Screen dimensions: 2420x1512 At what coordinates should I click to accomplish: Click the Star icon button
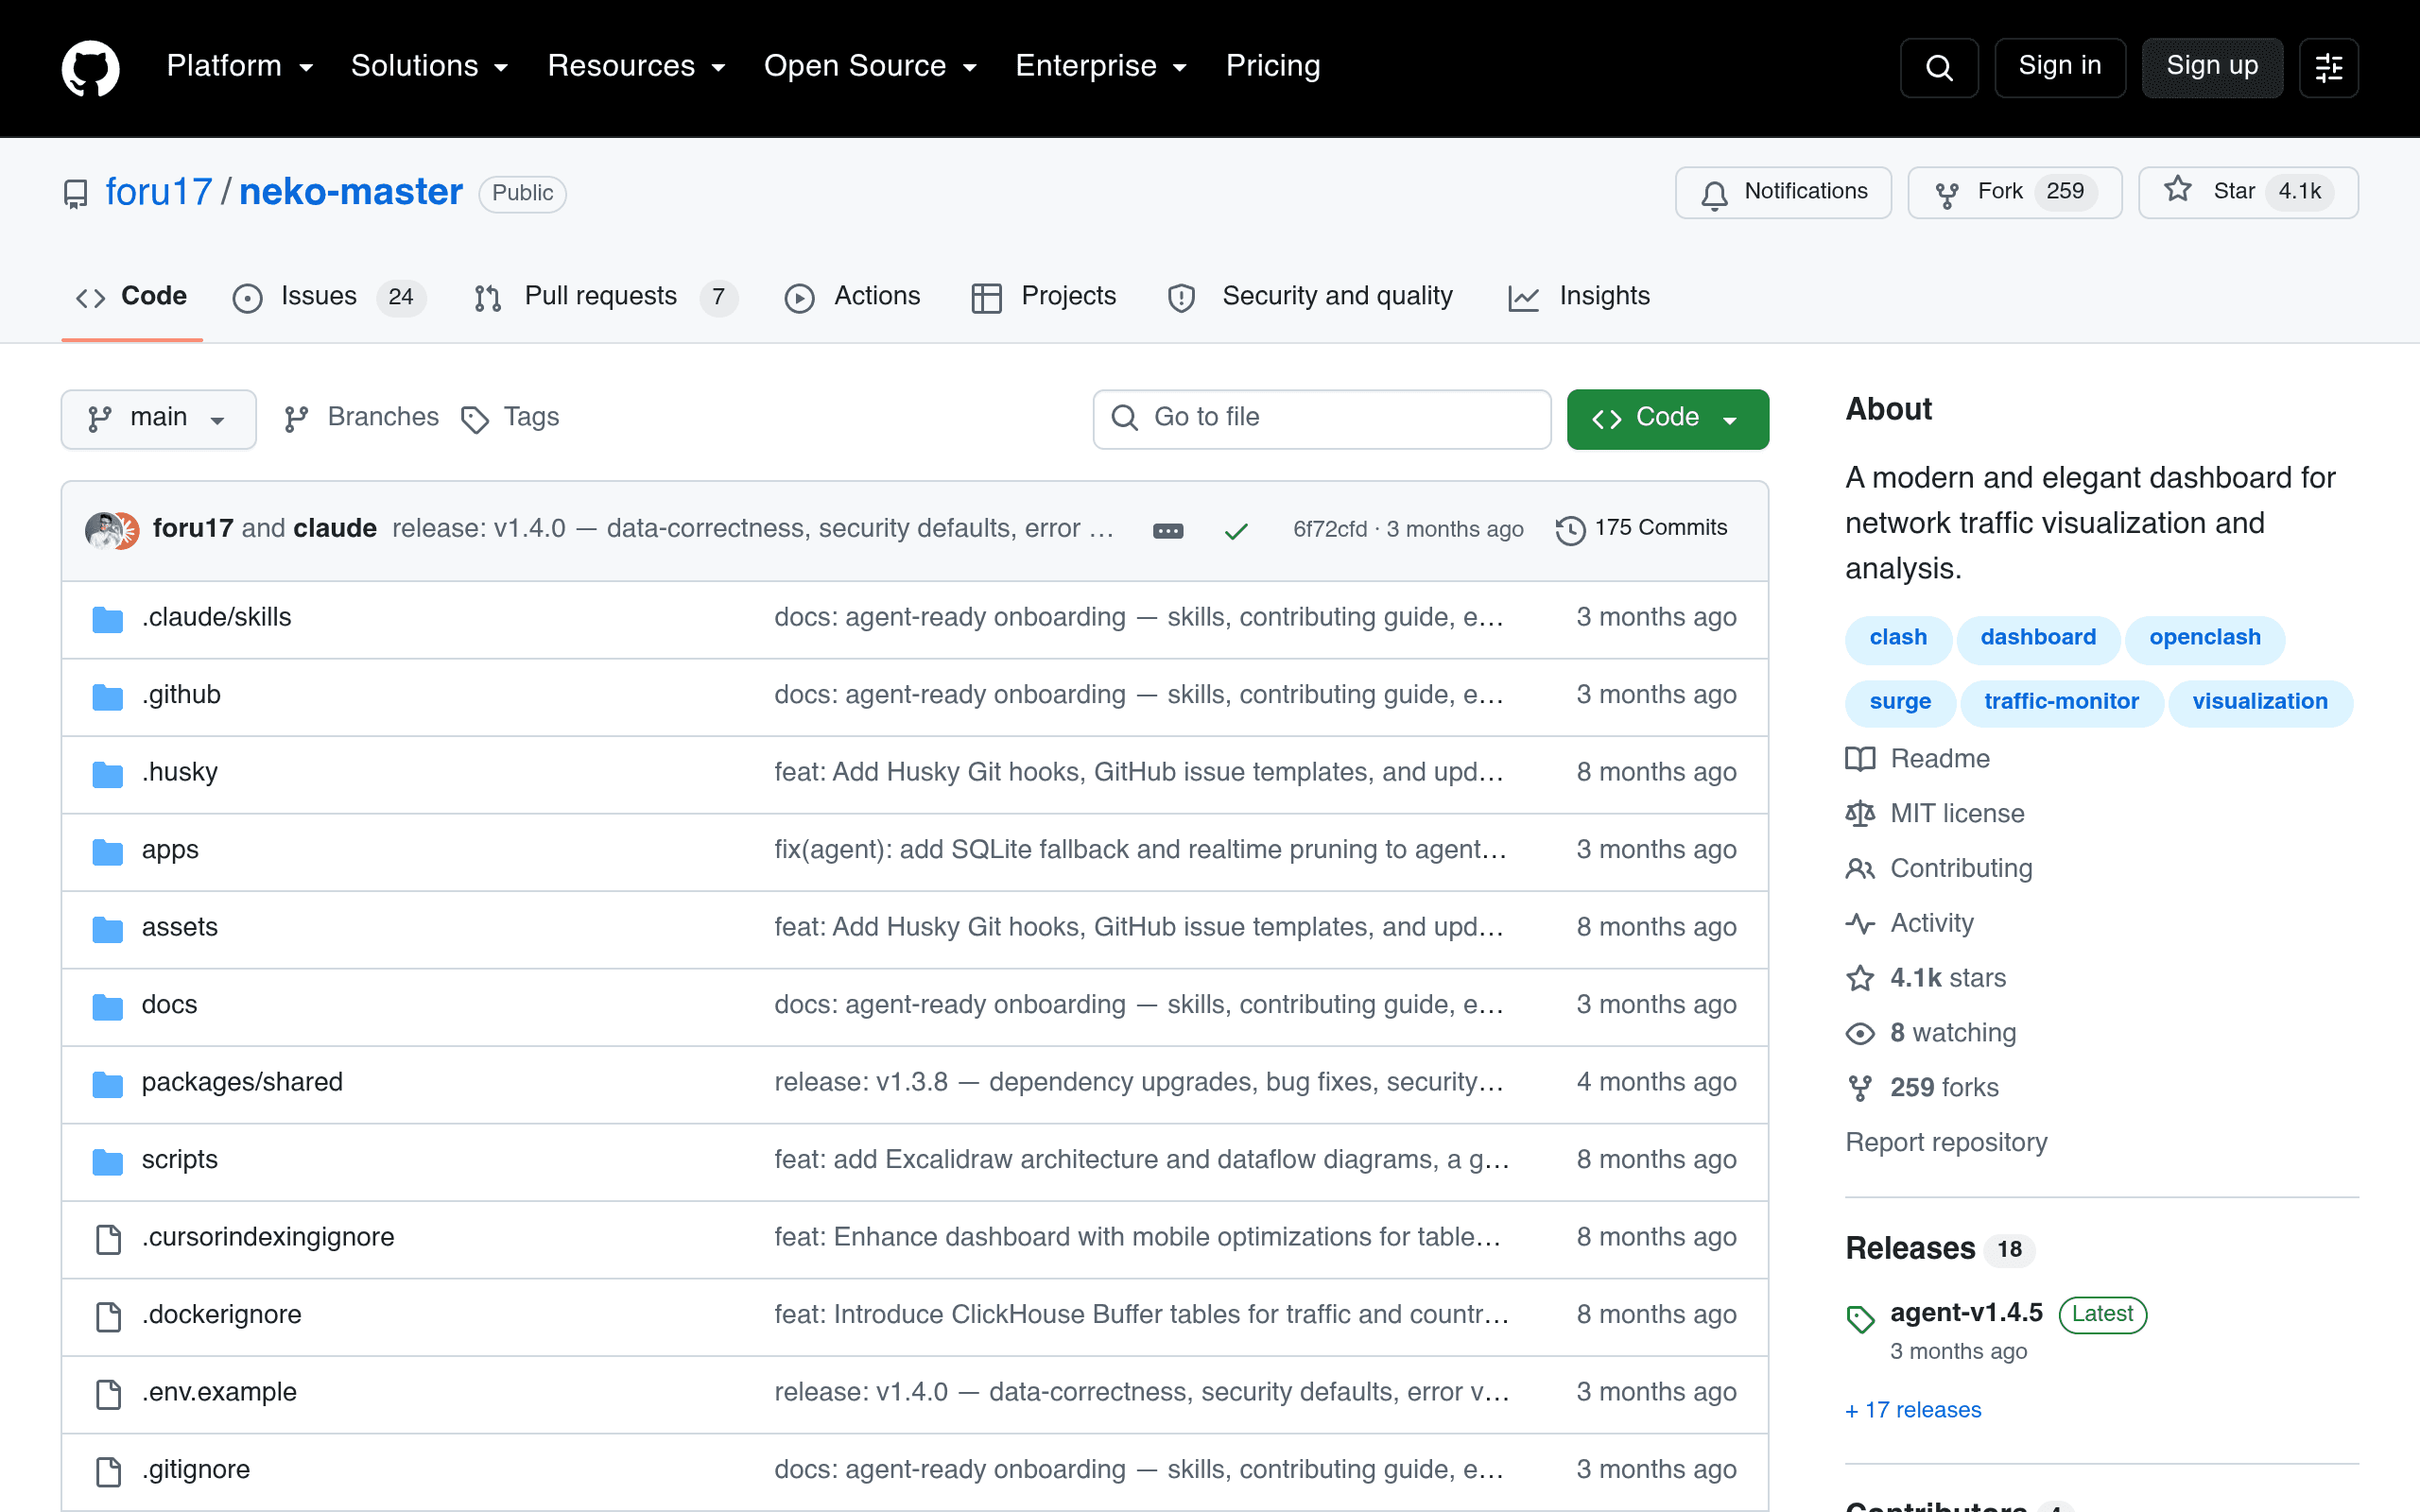pyautogui.click(x=2248, y=192)
